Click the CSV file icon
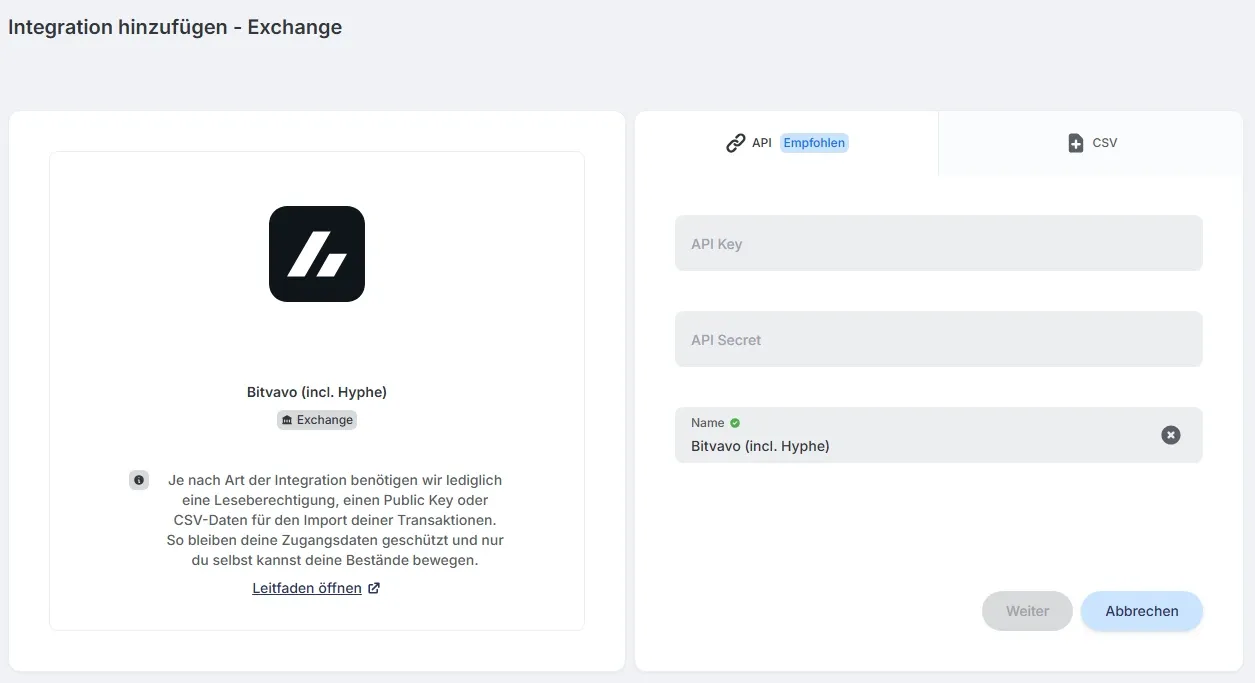The height and width of the screenshot is (683, 1255). (x=1076, y=143)
